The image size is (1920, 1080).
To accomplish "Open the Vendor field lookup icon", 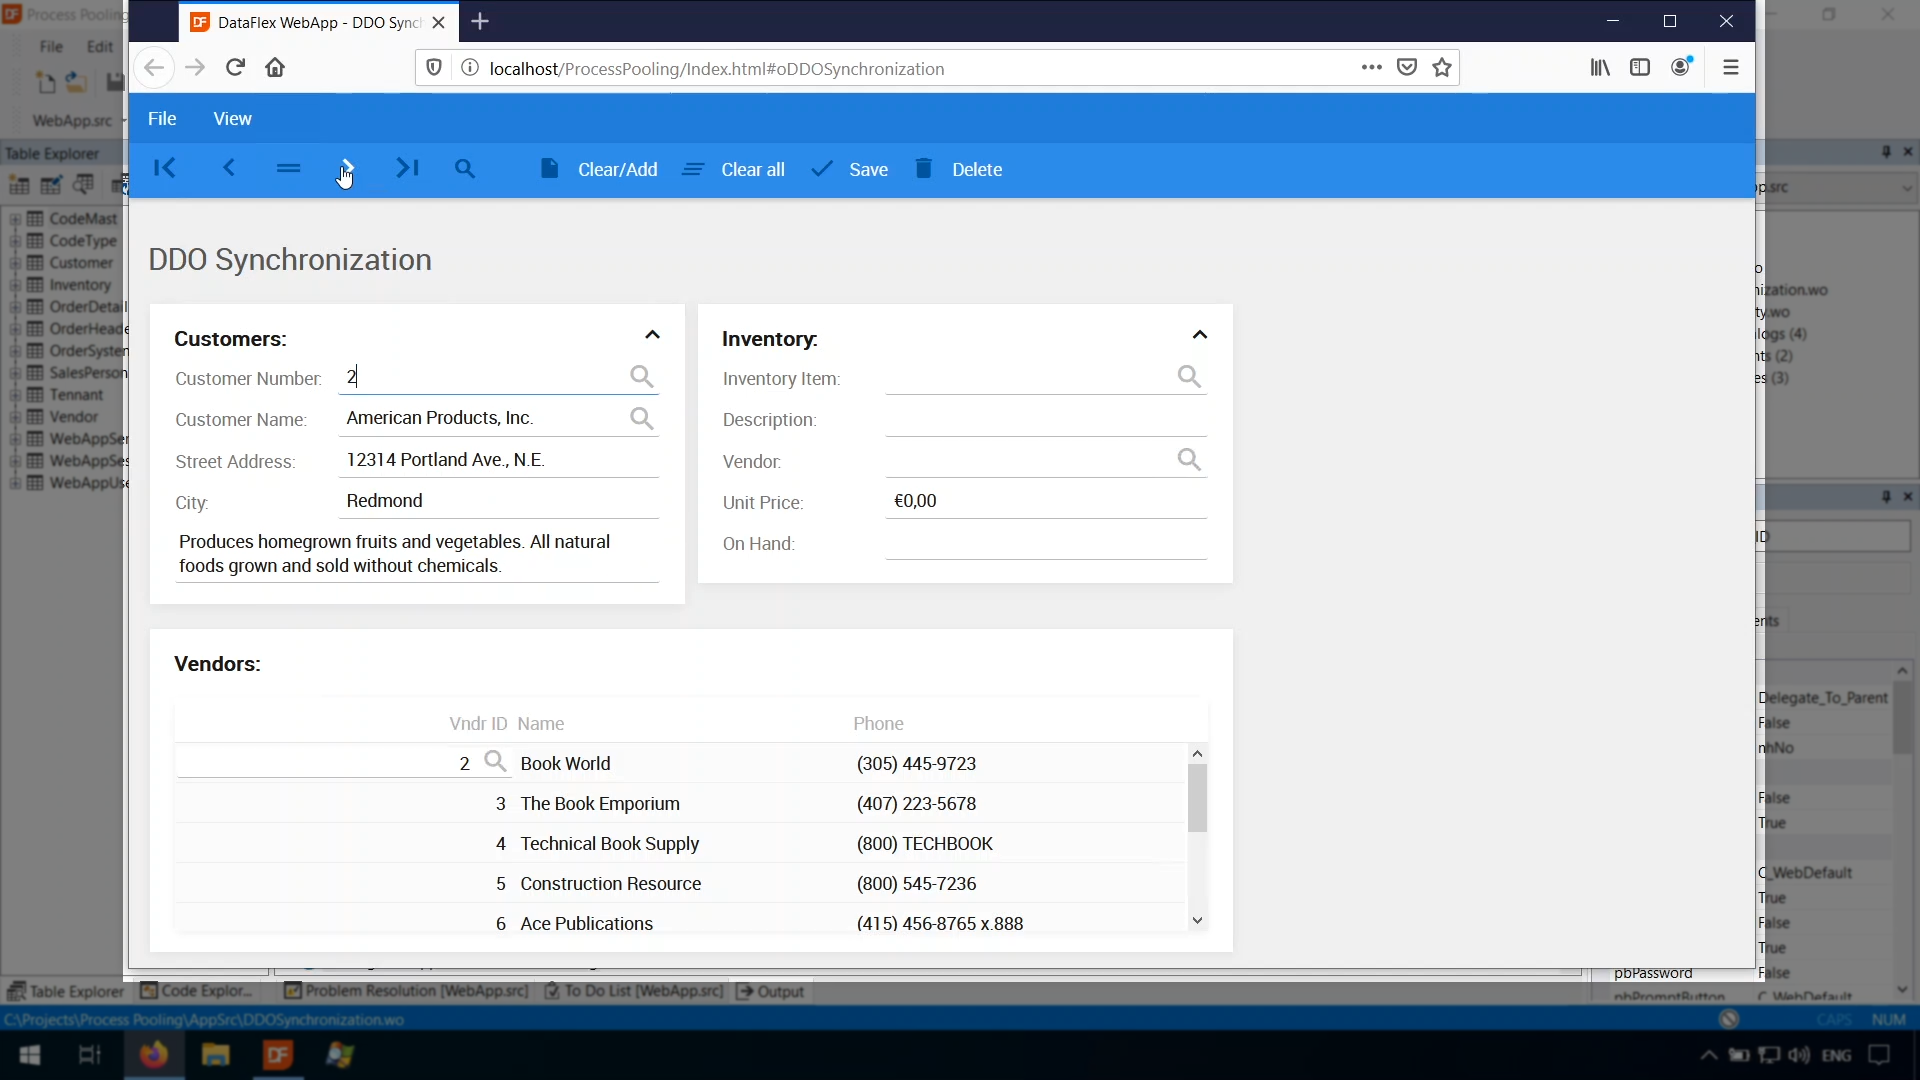I will pos(1188,460).
